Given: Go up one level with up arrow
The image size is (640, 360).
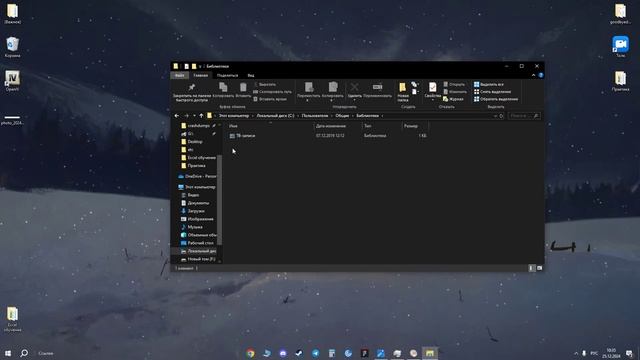Looking at the screenshot, I should [201, 116].
